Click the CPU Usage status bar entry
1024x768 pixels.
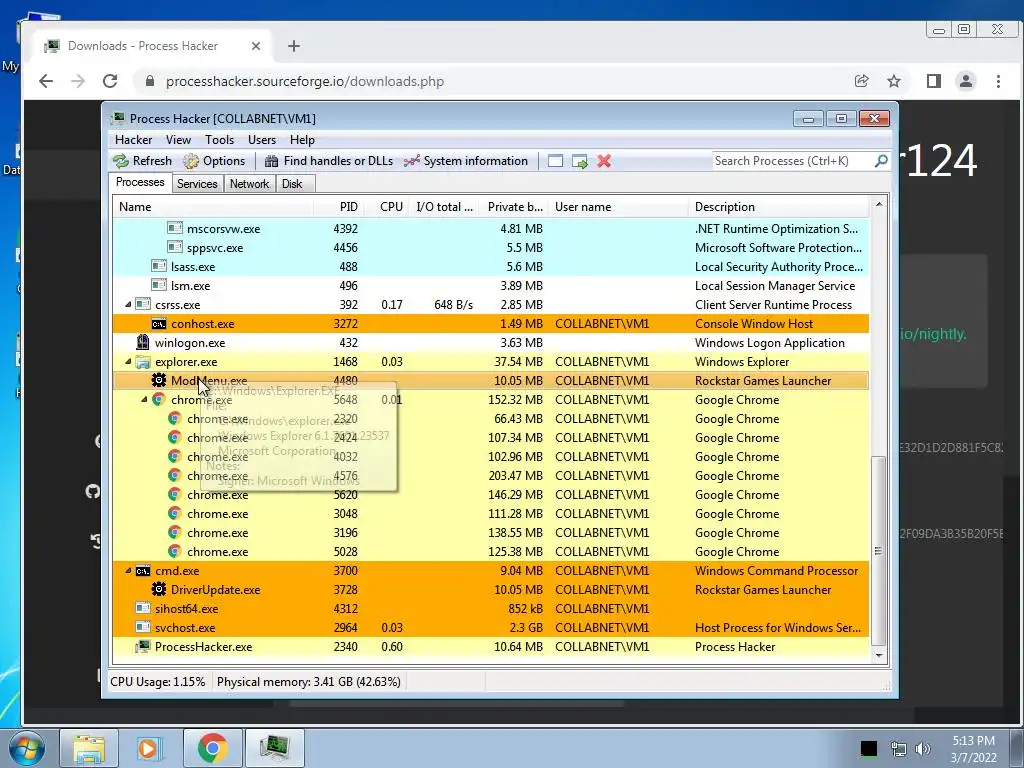coord(158,682)
